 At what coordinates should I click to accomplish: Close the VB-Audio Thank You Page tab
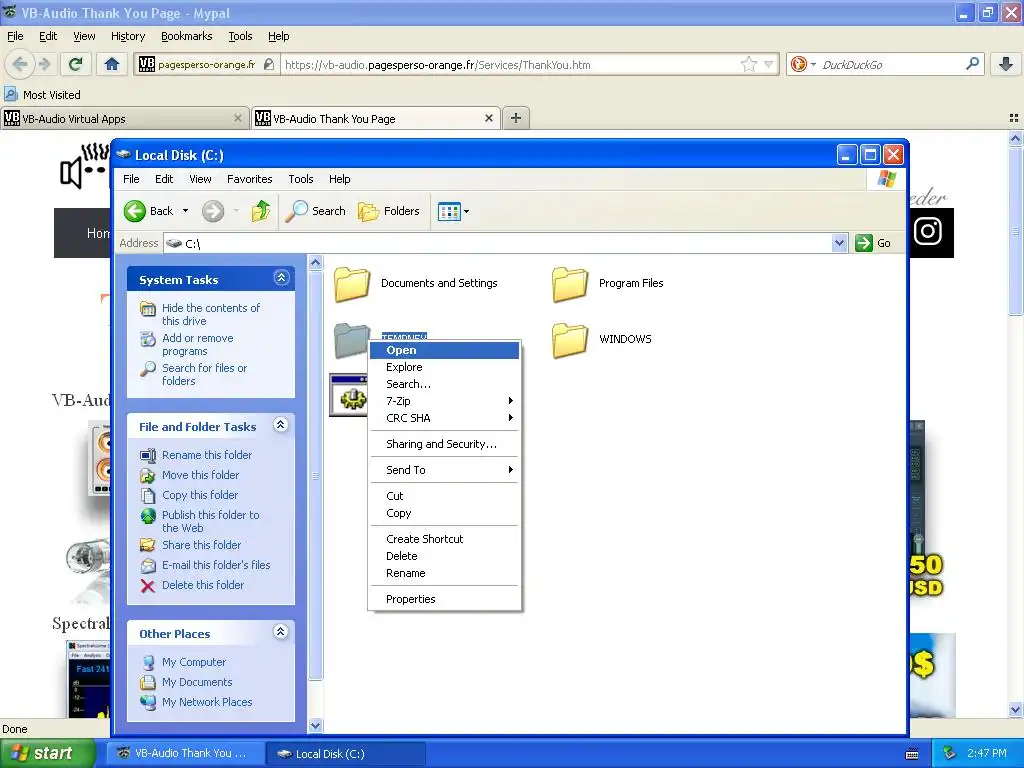(488, 118)
